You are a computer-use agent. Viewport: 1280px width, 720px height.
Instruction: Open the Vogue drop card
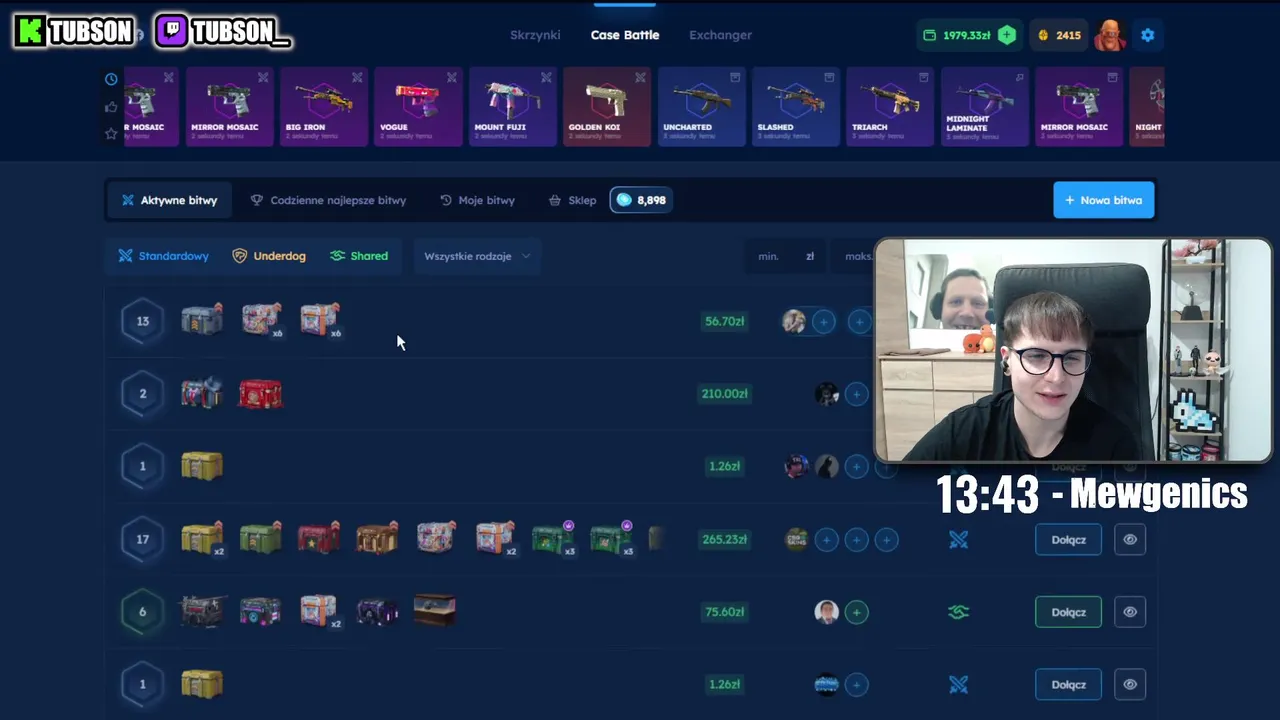coord(418,107)
